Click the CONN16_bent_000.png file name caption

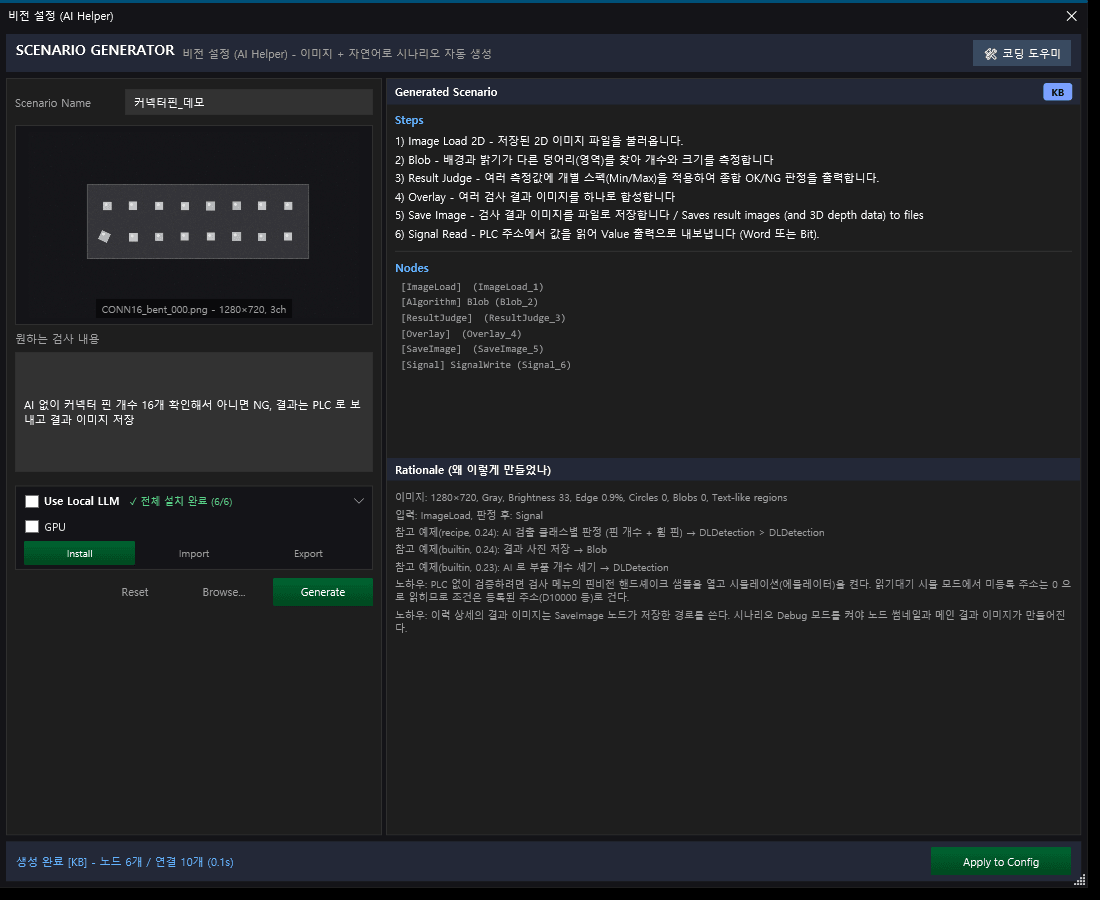pyautogui.click(x=194, y=309)
